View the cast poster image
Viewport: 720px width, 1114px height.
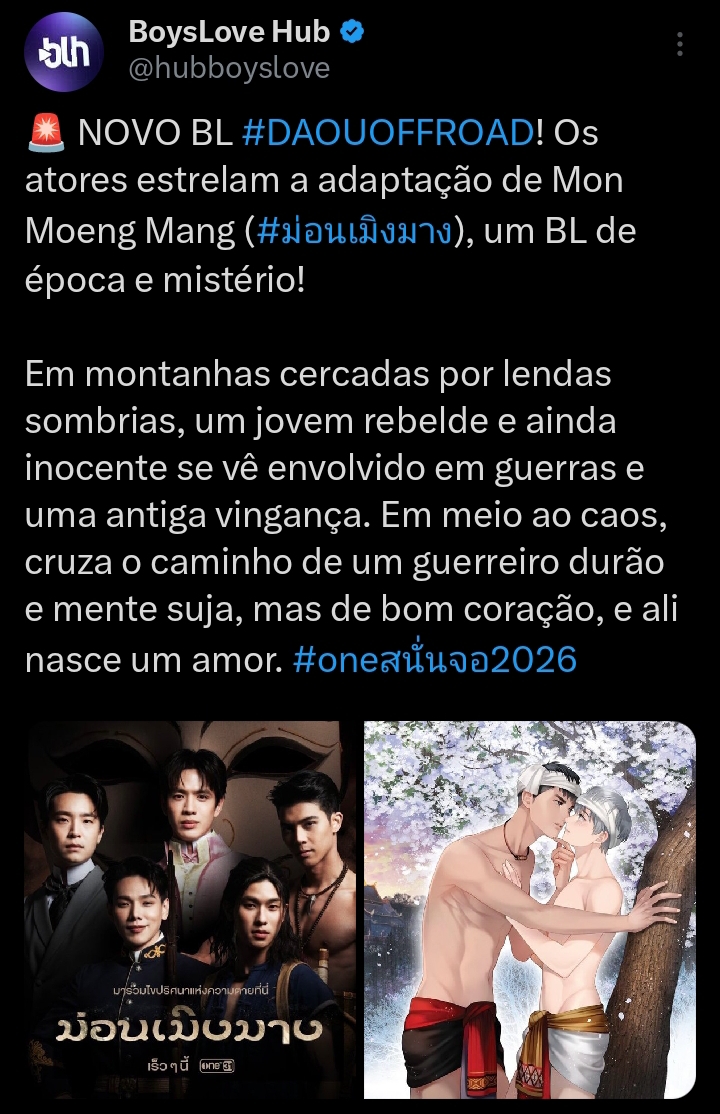click(x=190, y=909)
